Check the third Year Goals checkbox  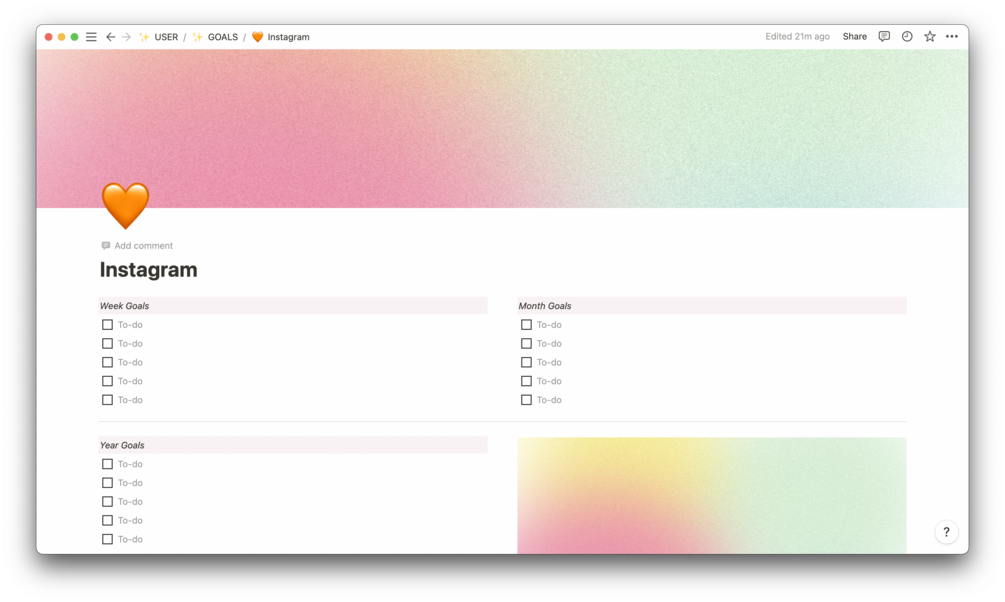coord(107,501)
